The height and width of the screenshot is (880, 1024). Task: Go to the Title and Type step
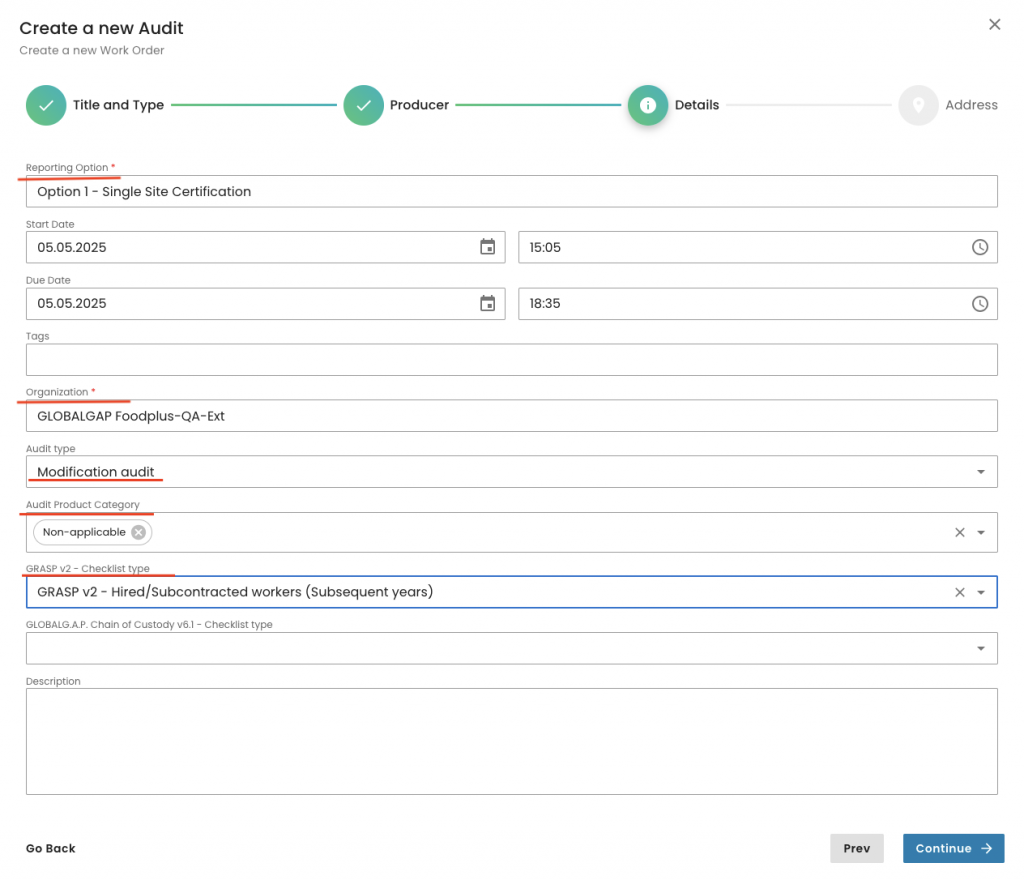pos(46,105)
